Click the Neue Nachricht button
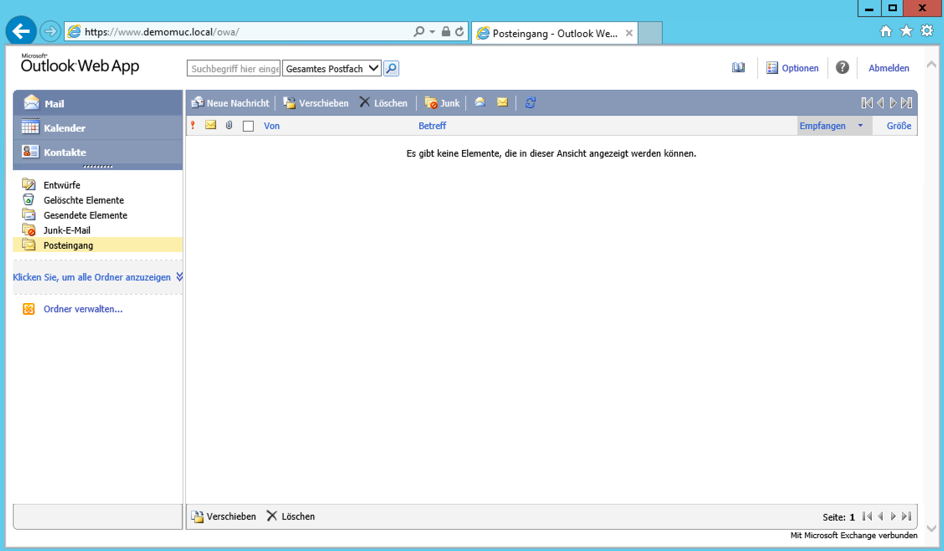 coord(229,103)
